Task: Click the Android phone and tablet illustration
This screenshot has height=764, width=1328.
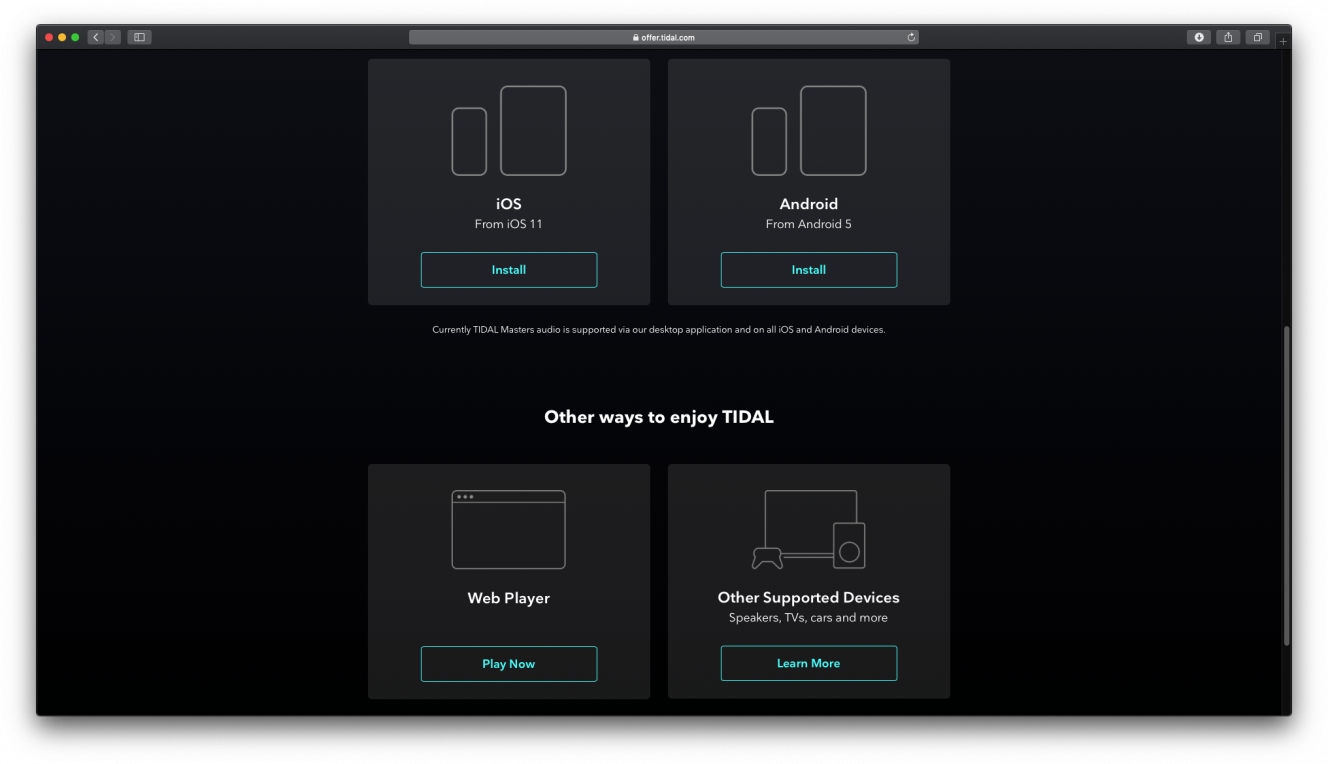Action: (x=809, y=131)
